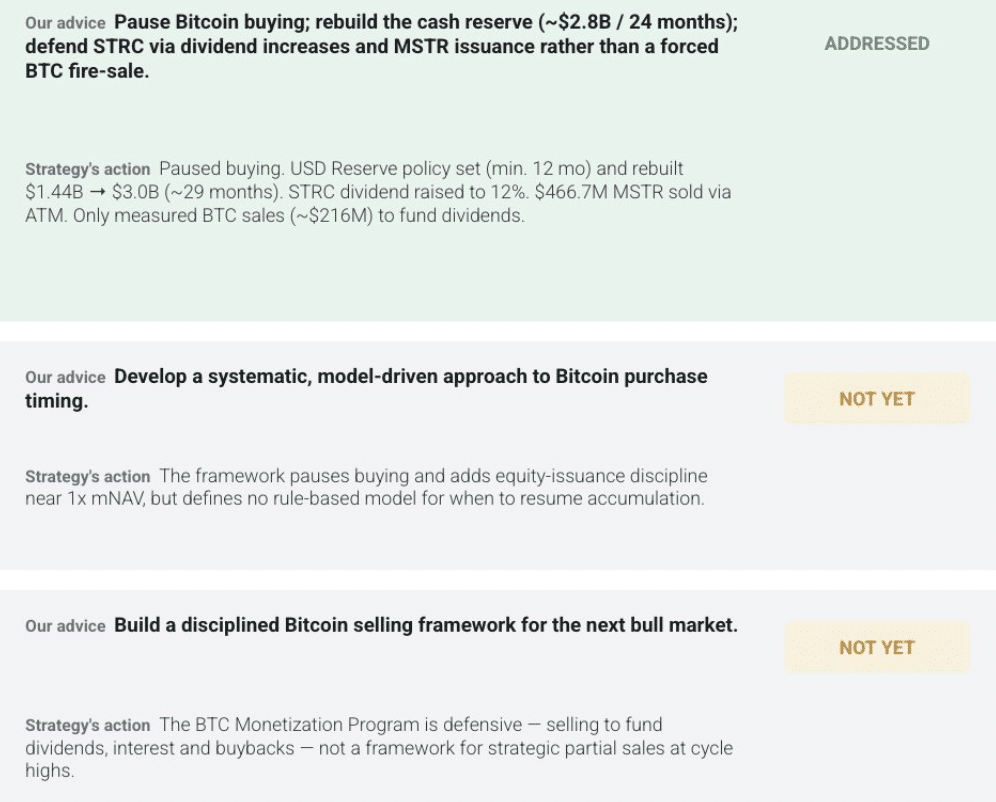The width and height of the screenshot is (996, 802).
Task: Click "Our advice" label before "Develop a systematic"
Action: pos(65,377)
